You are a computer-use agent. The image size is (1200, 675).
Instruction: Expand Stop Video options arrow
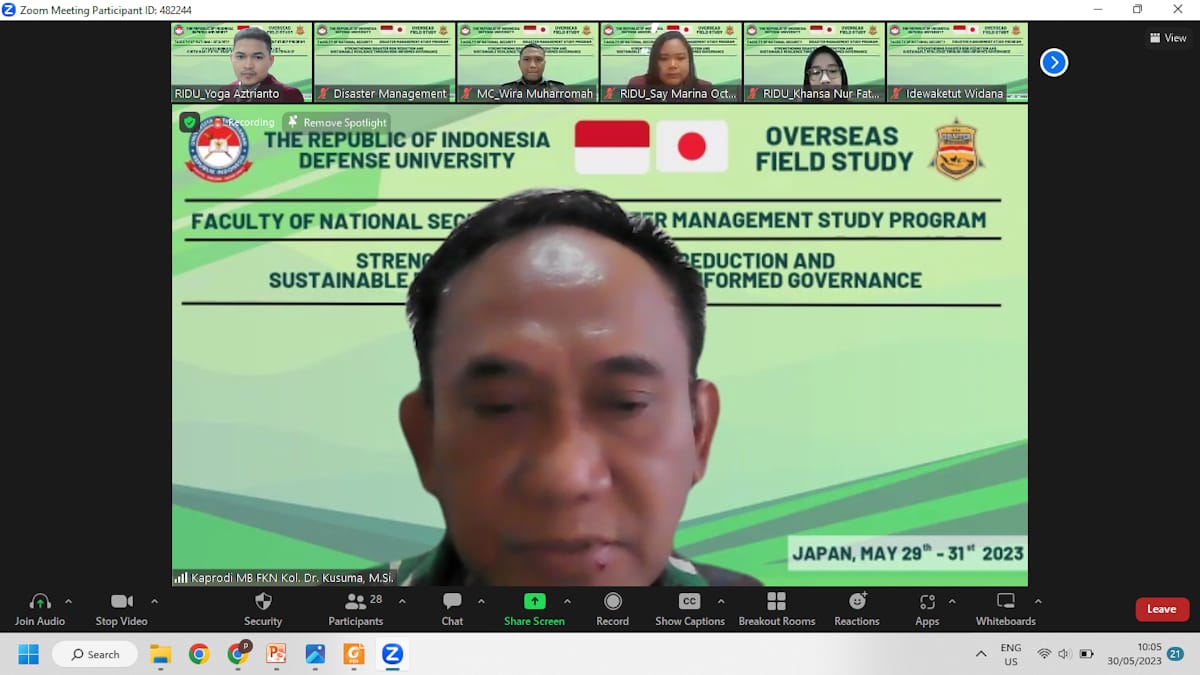[154, 602]
